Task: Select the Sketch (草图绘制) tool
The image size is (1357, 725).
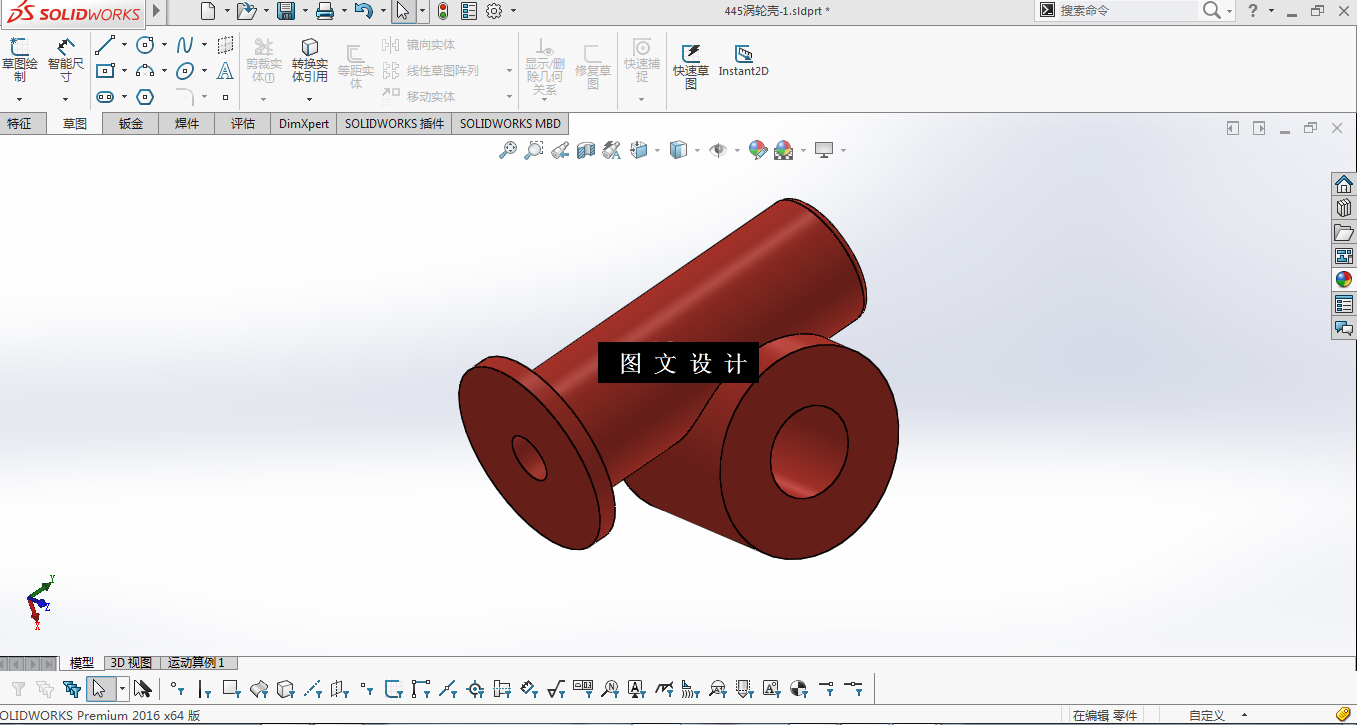Action: pyautogui.click(x=19, y=60)
